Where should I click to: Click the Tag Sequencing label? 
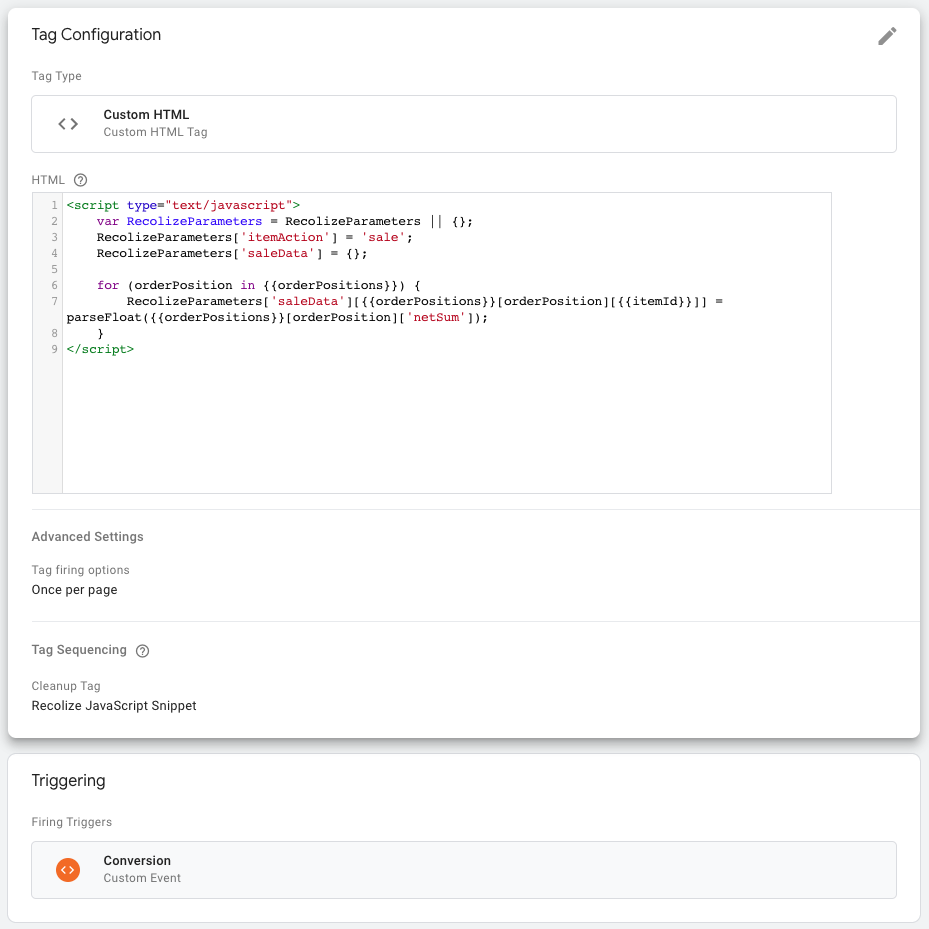click(79, 650)
